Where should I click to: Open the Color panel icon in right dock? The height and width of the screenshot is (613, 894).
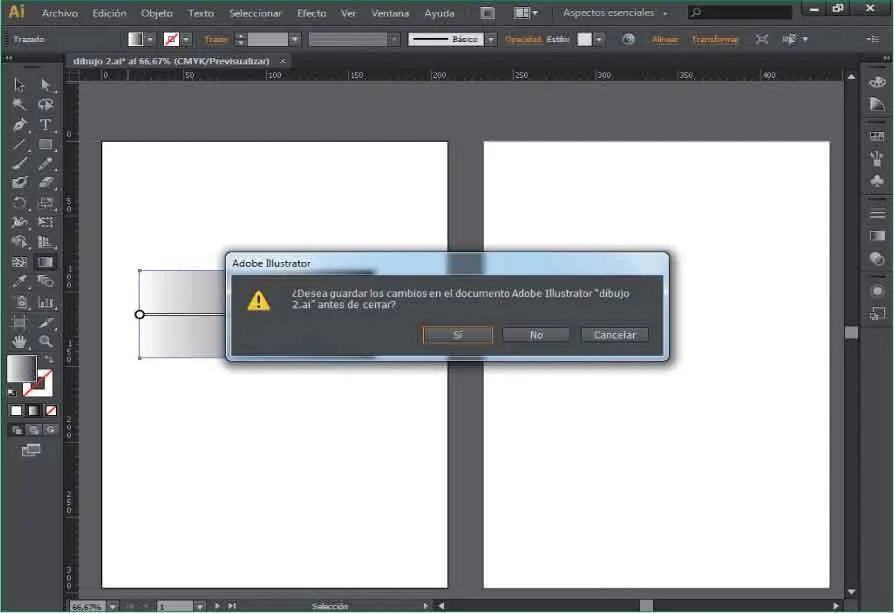pos(877,83)
